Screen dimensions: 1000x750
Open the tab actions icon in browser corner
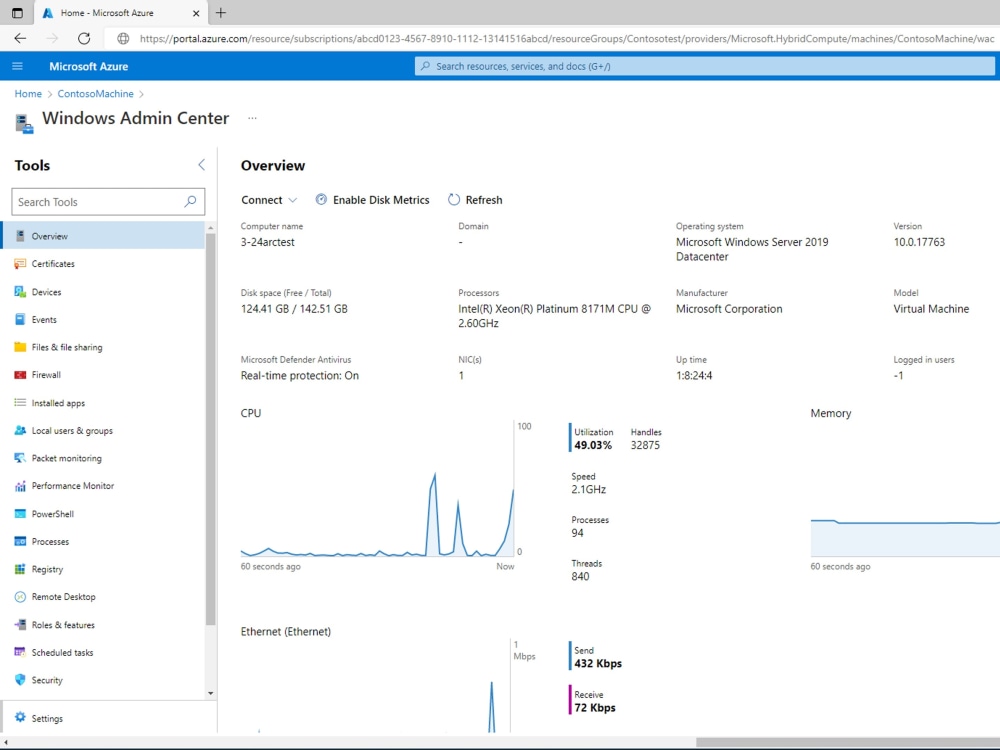[x=17, y=13]
